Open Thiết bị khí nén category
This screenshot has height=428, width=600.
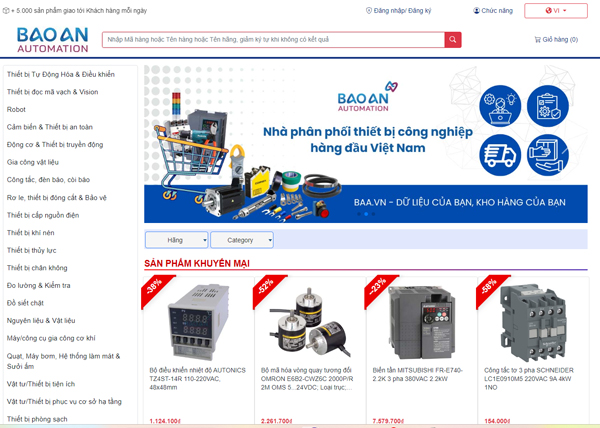click(x=31, y=233)
